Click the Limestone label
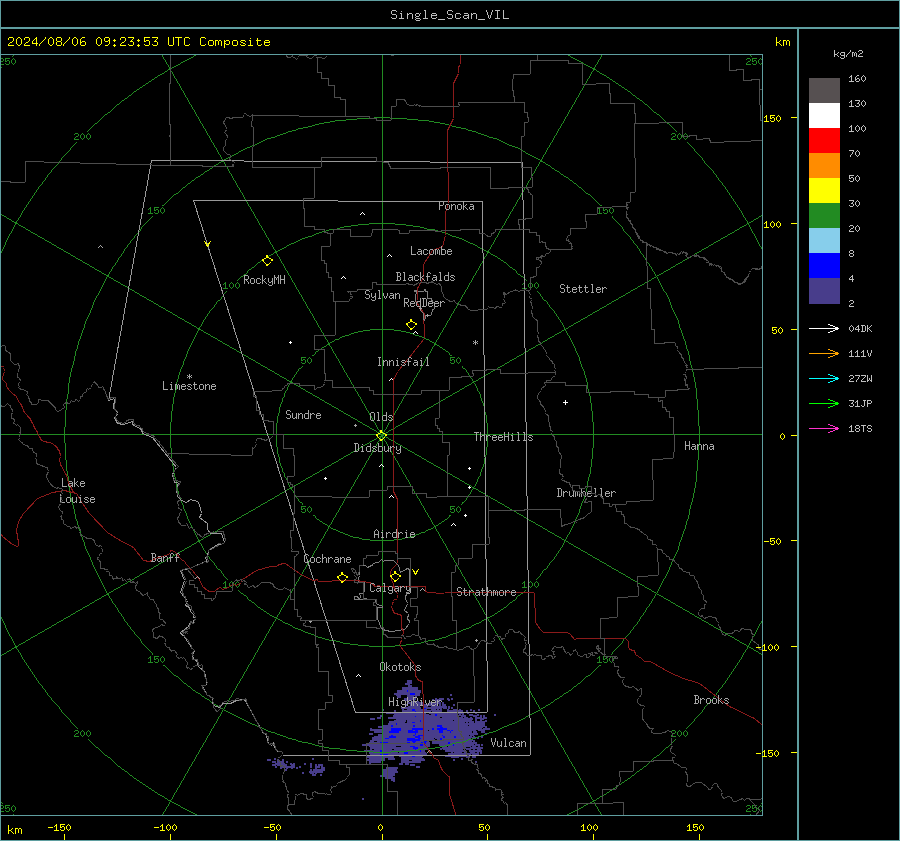The height and width of the screenshot is (841, 900). pyautogui.click(x=189, y=386)
